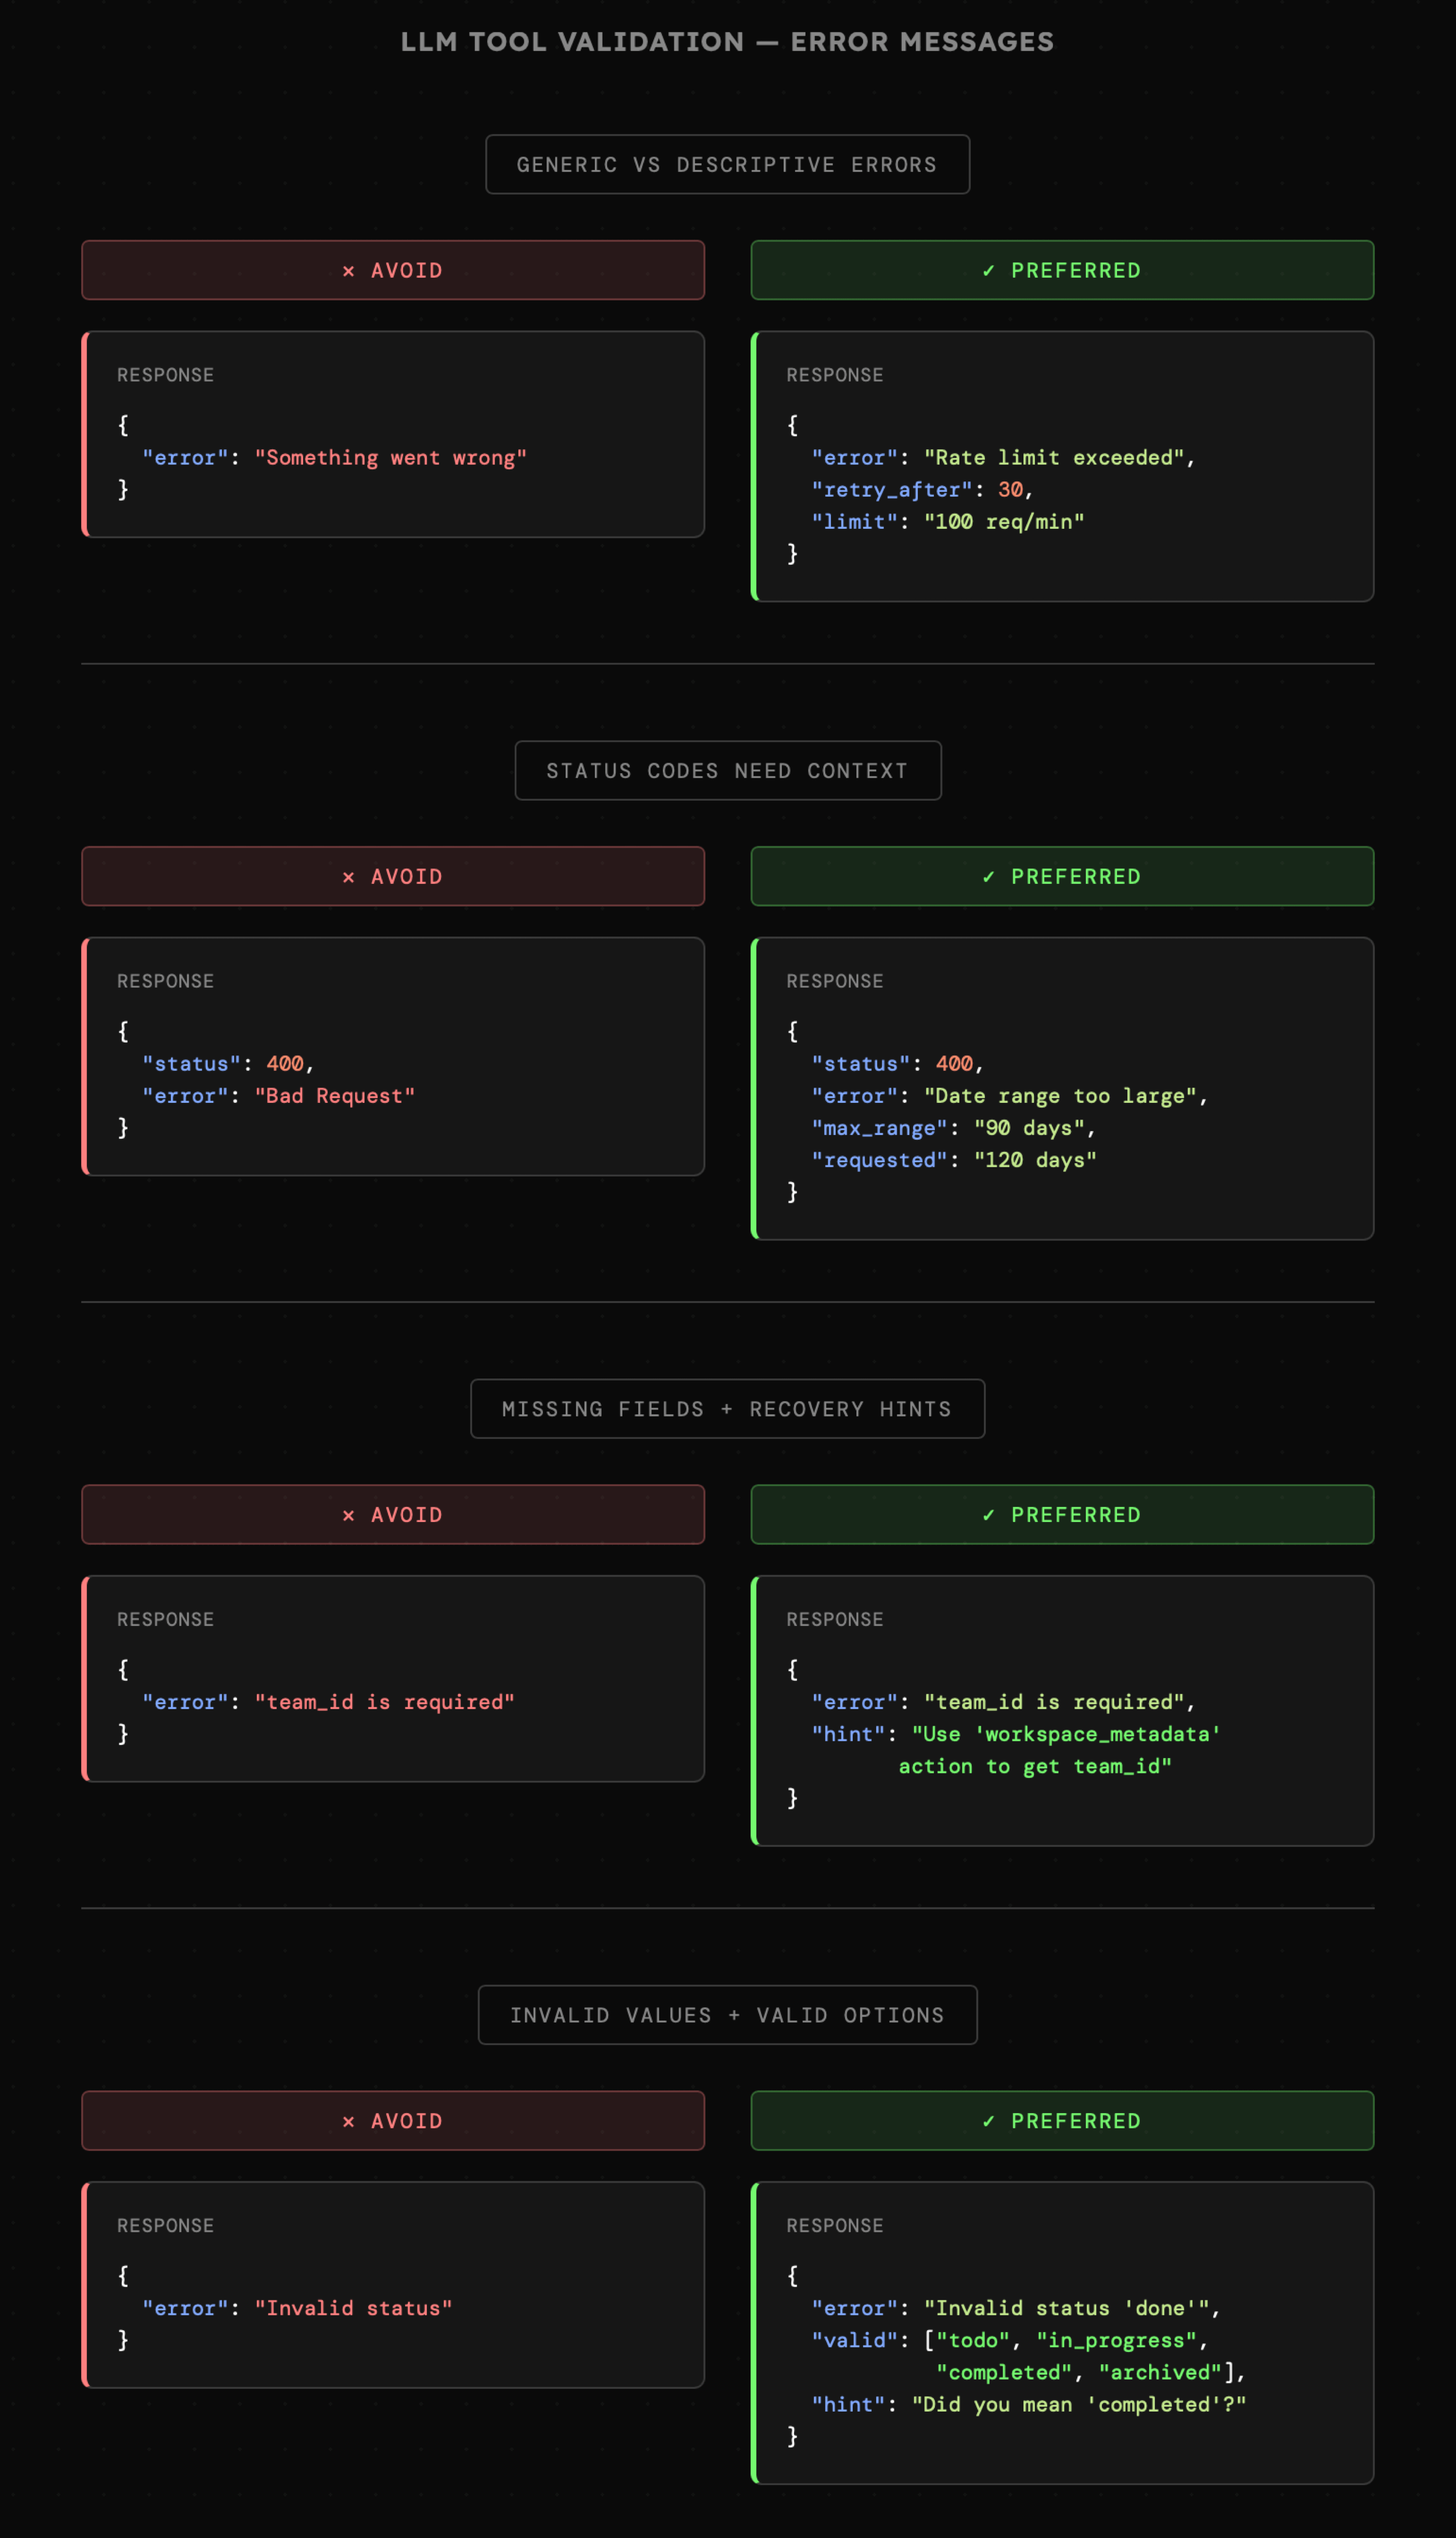Click the 'workspace_metadata' hint text
The width and height of the screenshot is (1456, 2538).
tap(1066, 1734)
